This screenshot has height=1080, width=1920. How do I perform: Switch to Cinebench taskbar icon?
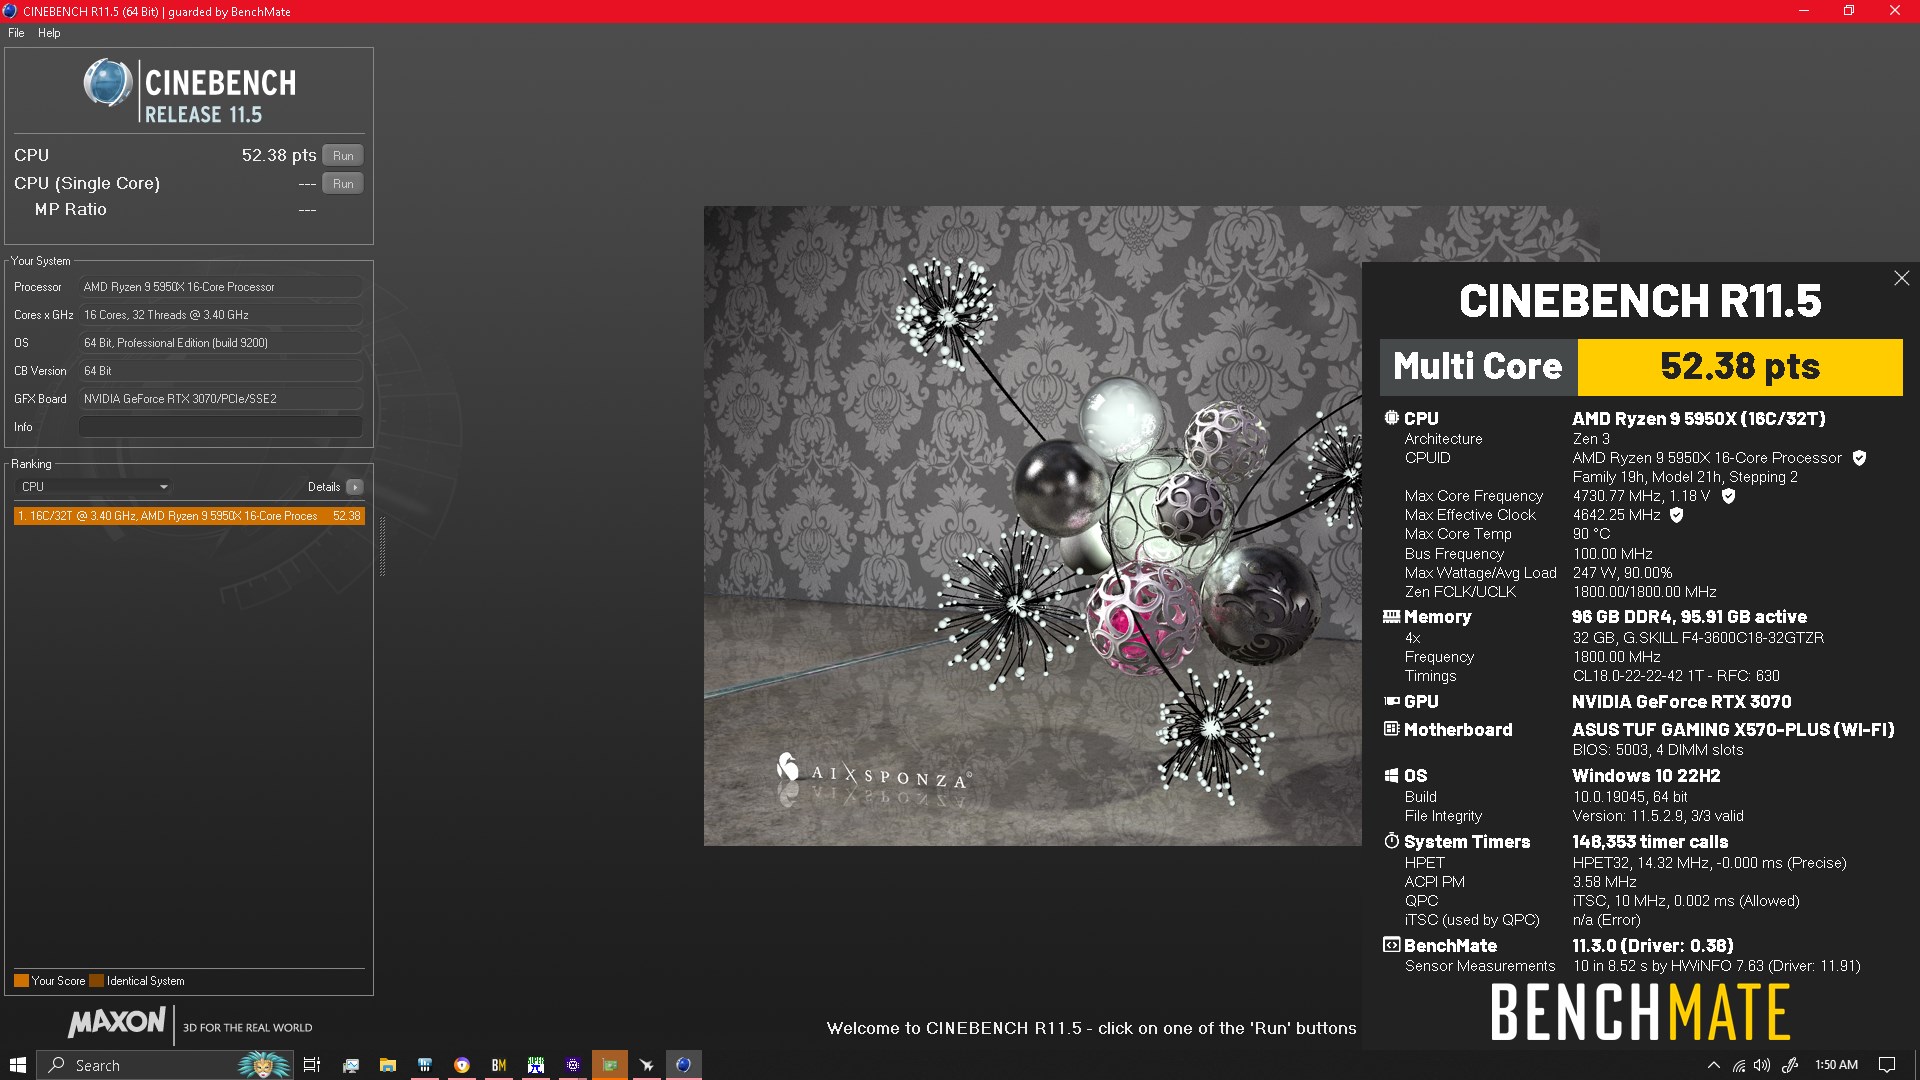[x=684, y=1065]
